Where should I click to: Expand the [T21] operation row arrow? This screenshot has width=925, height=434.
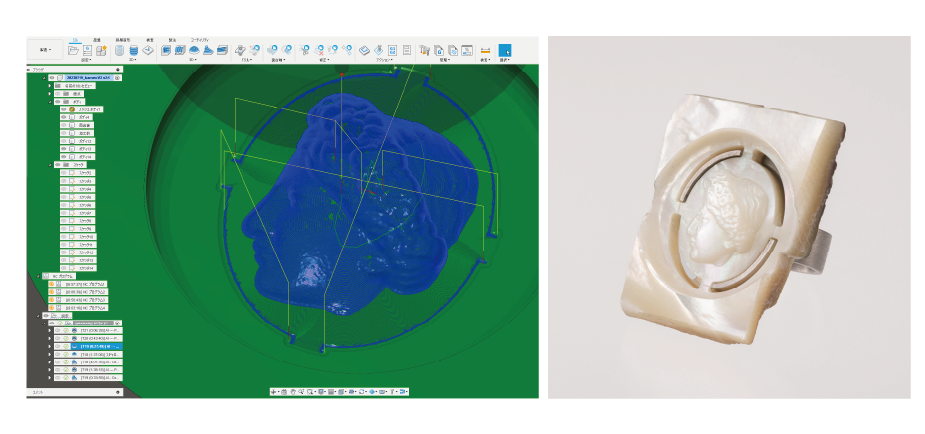click(50, 331)
